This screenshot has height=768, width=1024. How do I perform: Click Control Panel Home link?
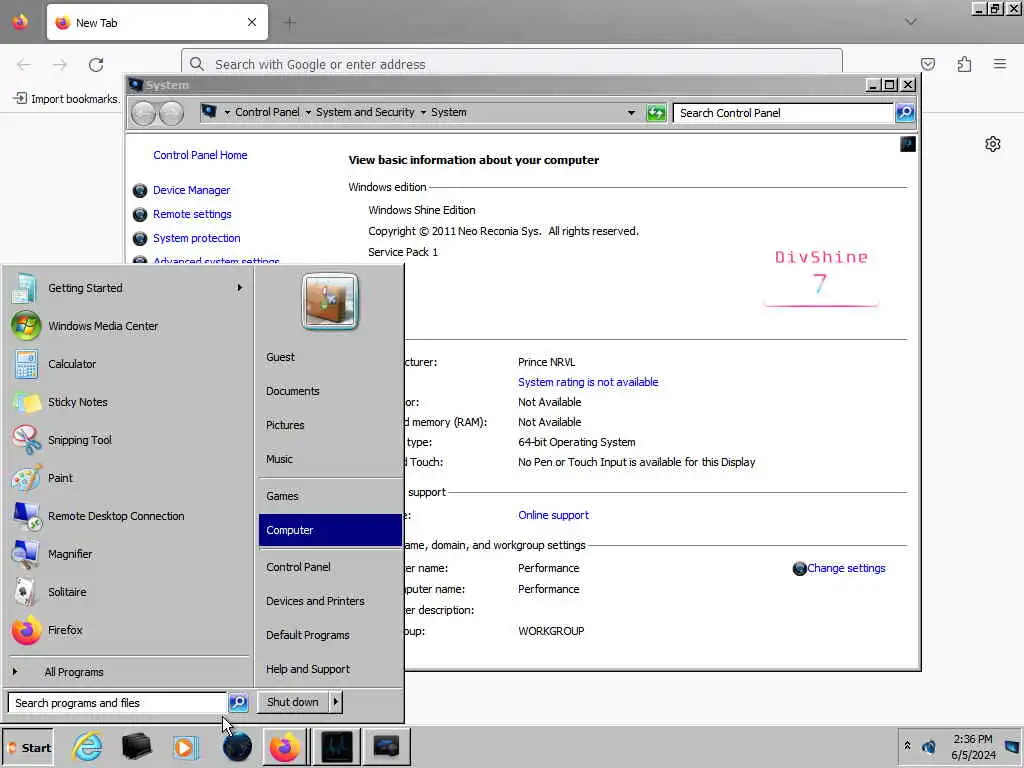coord(200,155)
